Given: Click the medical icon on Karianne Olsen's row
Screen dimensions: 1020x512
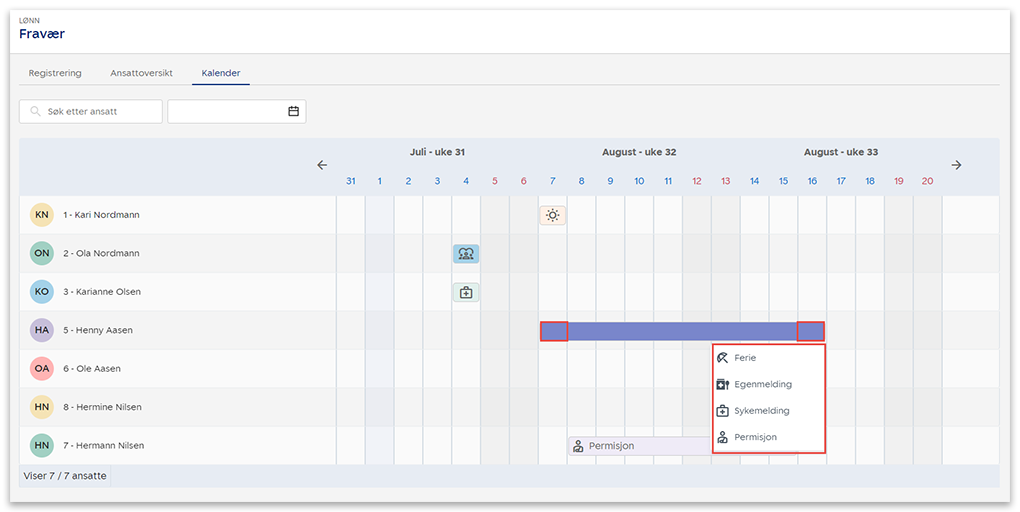Looking at the screenshot, I should [x=465, y=292].
